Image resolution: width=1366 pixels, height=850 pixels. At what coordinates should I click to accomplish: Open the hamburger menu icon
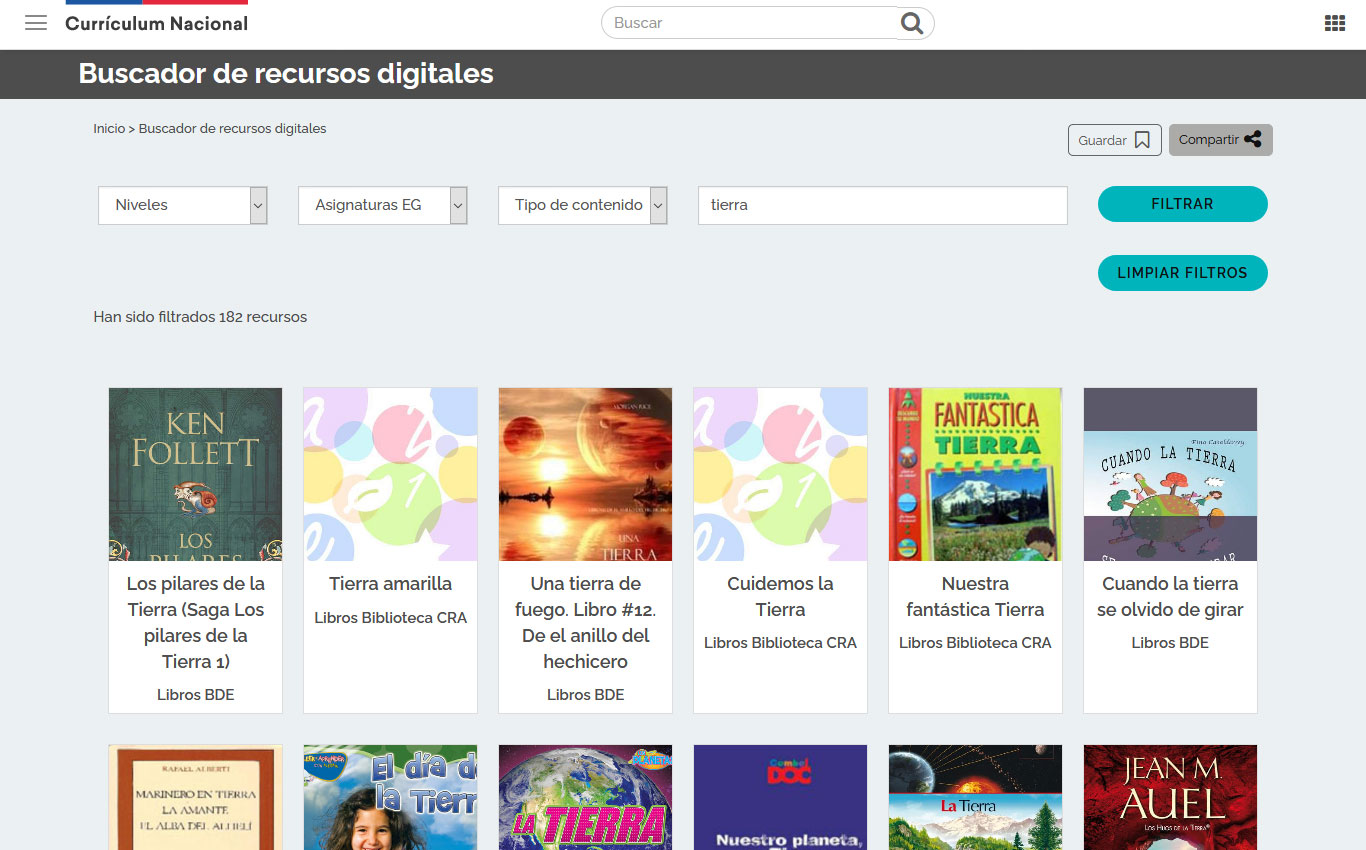36,23
